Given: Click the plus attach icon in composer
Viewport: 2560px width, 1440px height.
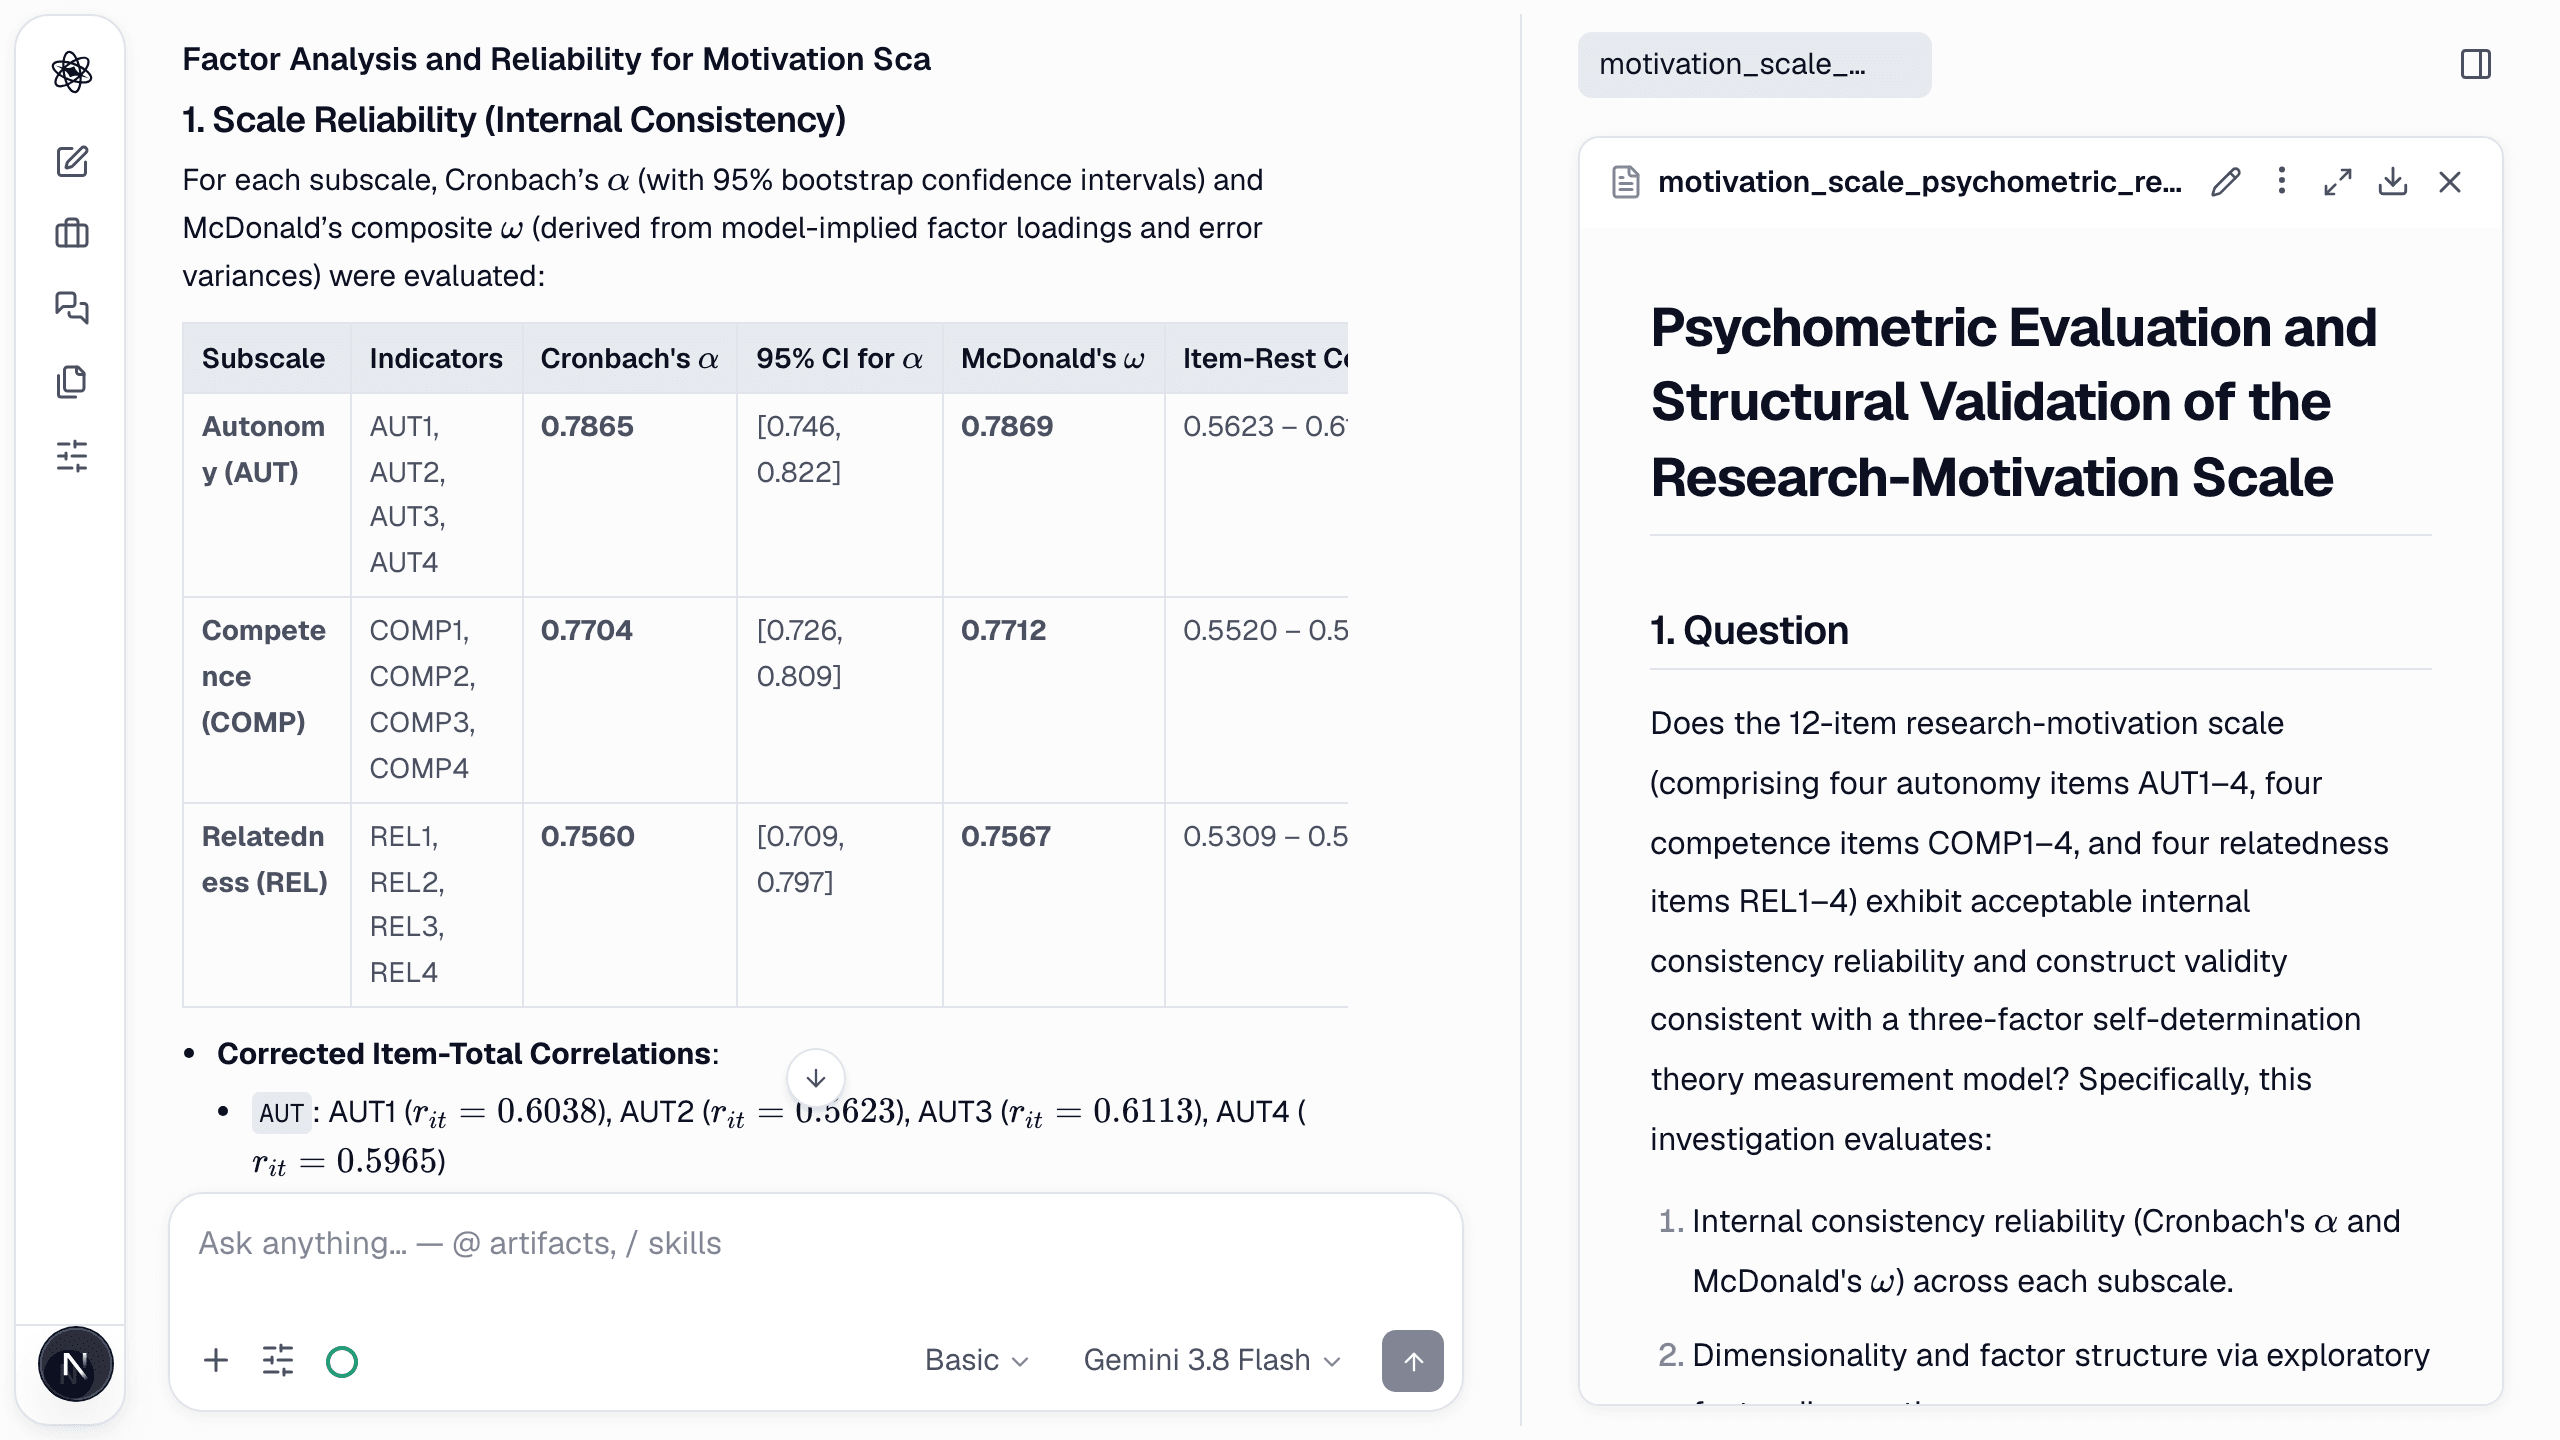Looking at the screenshot, I should [216, 1360].
